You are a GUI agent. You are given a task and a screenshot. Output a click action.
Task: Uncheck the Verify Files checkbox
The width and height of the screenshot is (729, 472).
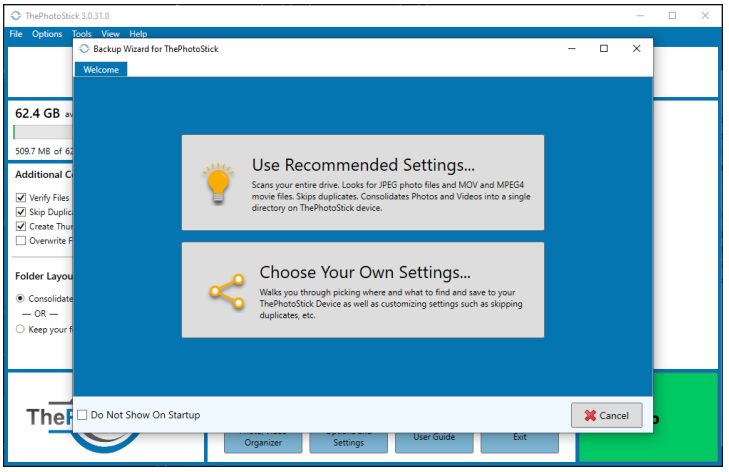click(20, 198)
